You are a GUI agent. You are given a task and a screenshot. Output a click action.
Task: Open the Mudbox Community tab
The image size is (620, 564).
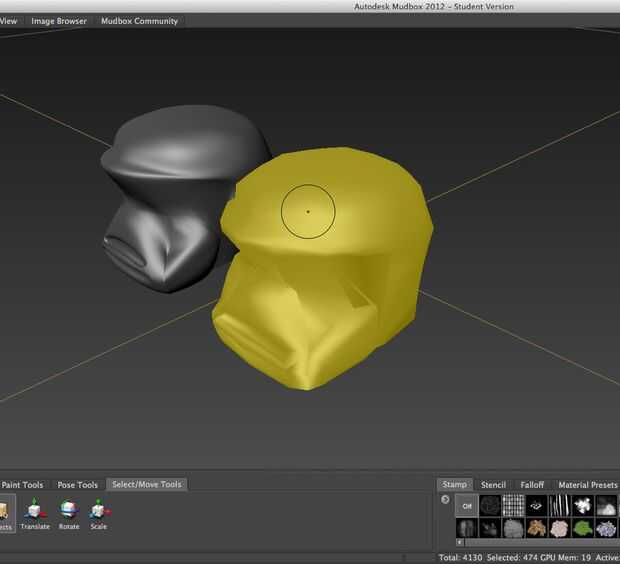pyautogui.click(x=139, y=21)
